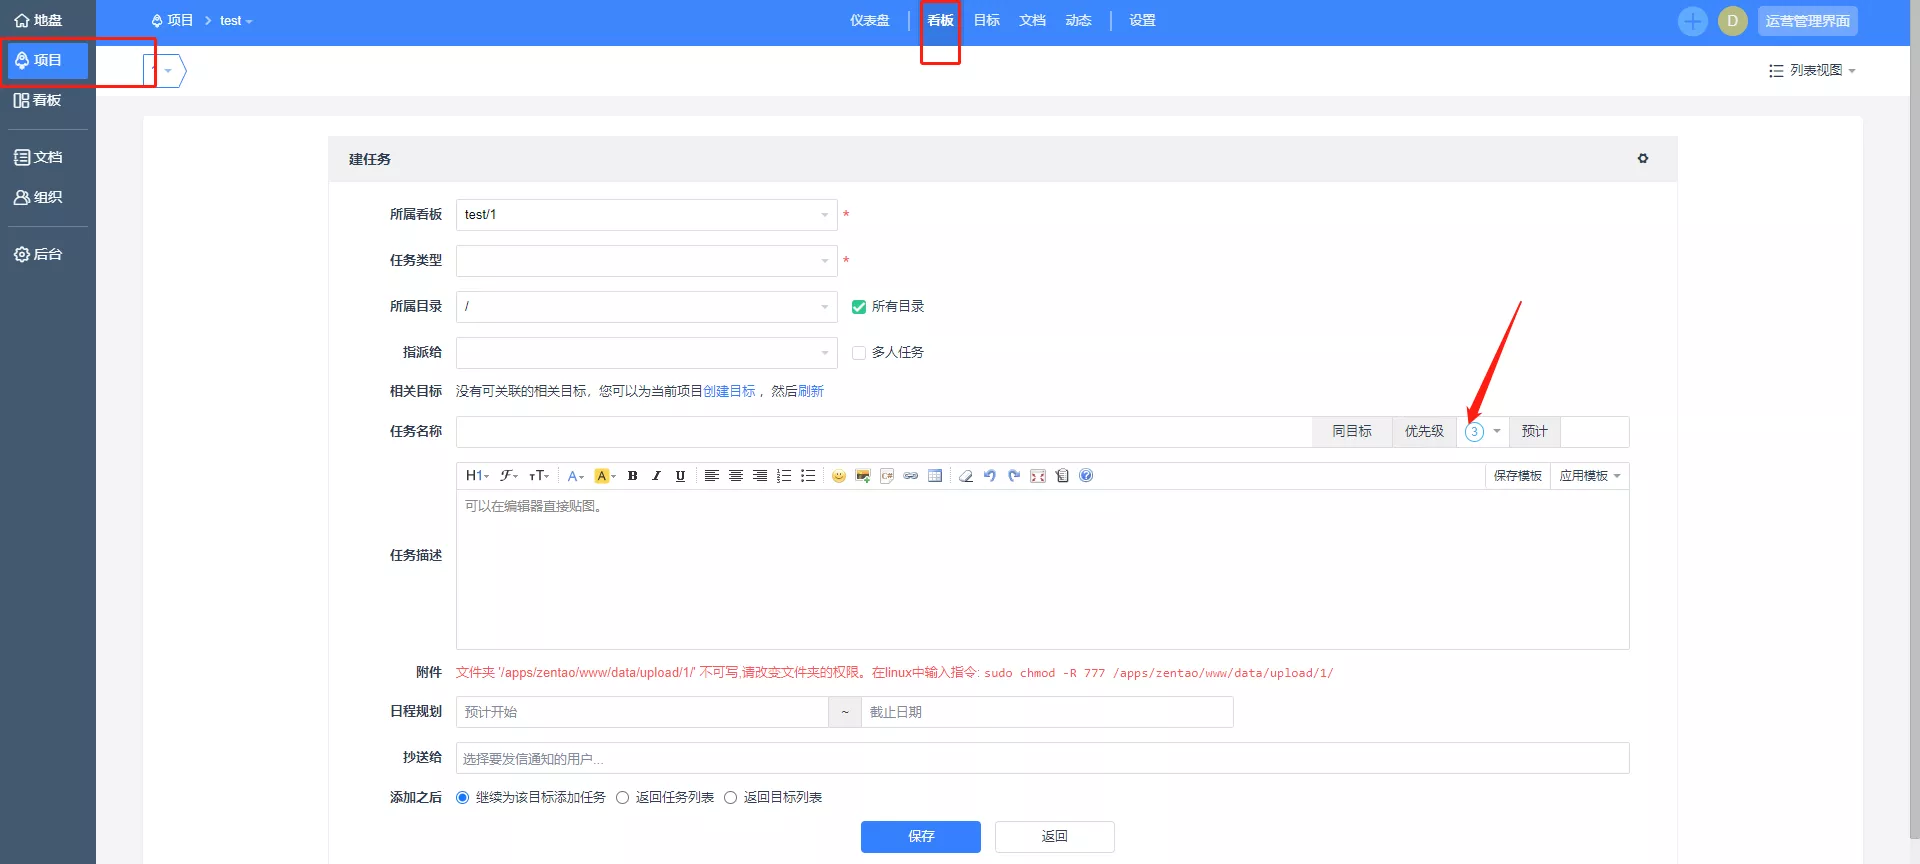The width and height of the screenshot is (1920, 864).
Task: Open the 任务类型 dropdown
Action: click(x=647, y=261)
